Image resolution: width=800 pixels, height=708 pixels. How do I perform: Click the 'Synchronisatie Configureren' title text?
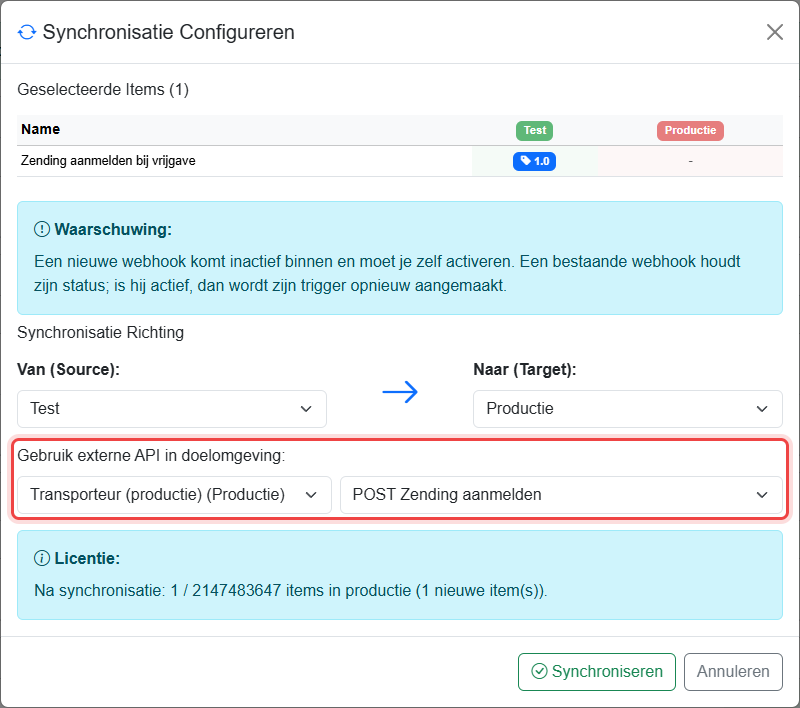(x=168, y=32)
